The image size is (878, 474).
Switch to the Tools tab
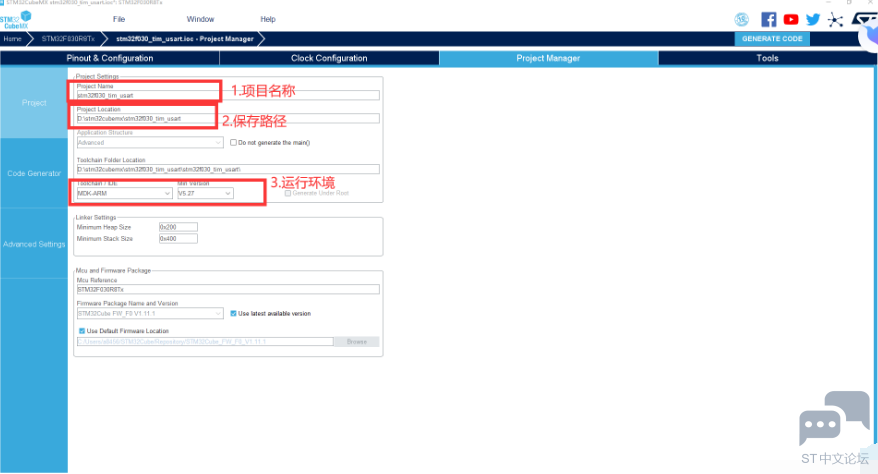(x=767, y=58)
